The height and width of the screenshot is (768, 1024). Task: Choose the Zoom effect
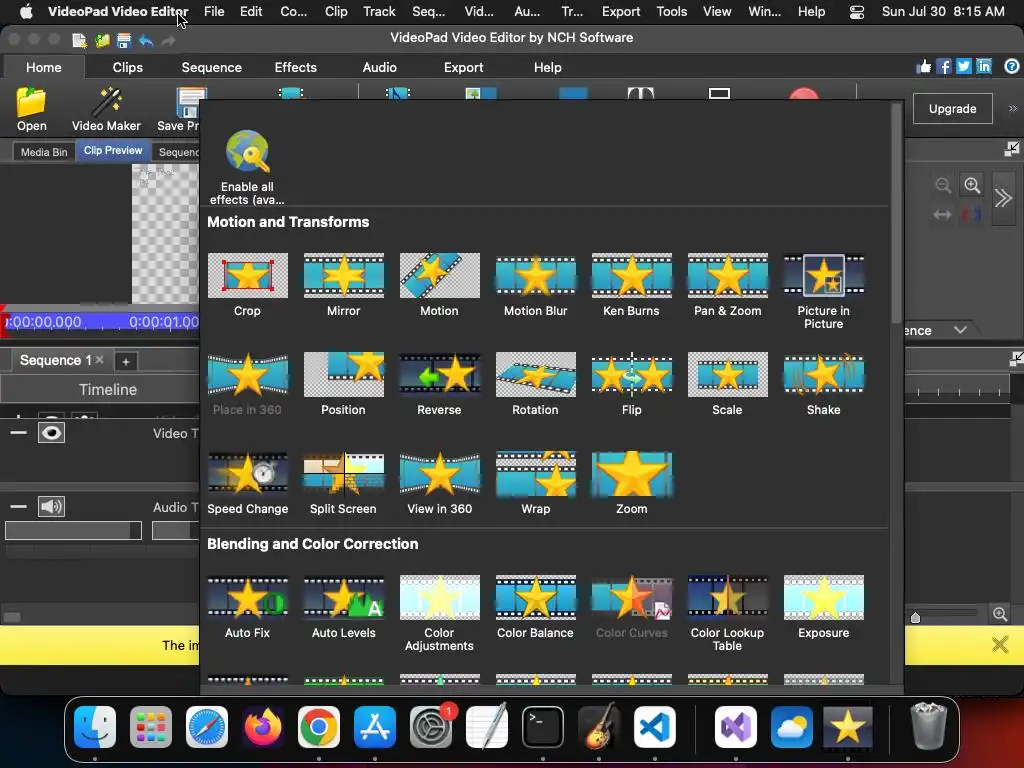[x=632, y=483]
